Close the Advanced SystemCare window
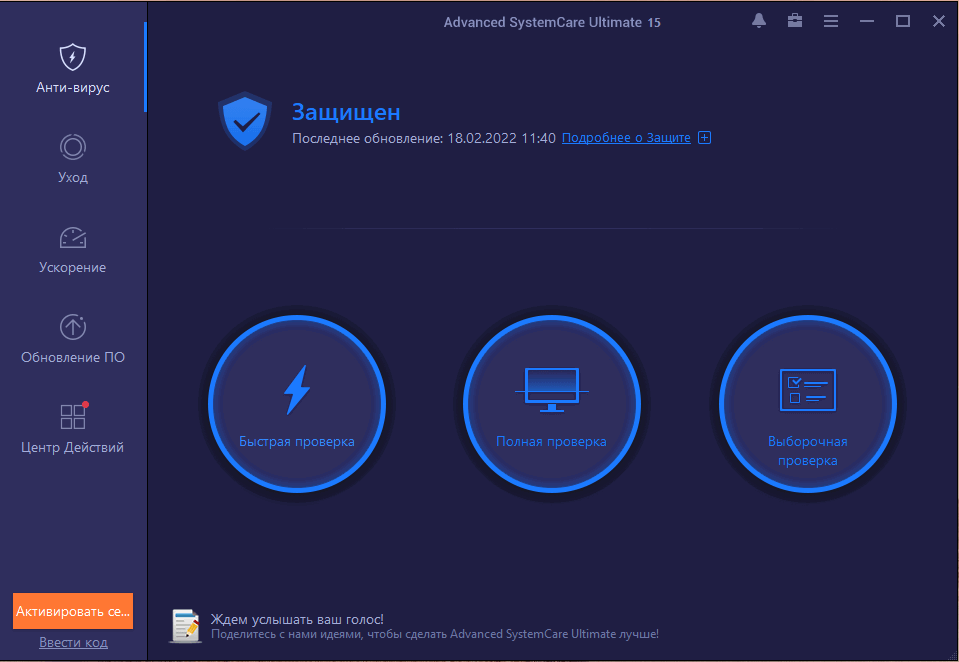The height and width of the screenshot is (662, 959). [939, 21]
